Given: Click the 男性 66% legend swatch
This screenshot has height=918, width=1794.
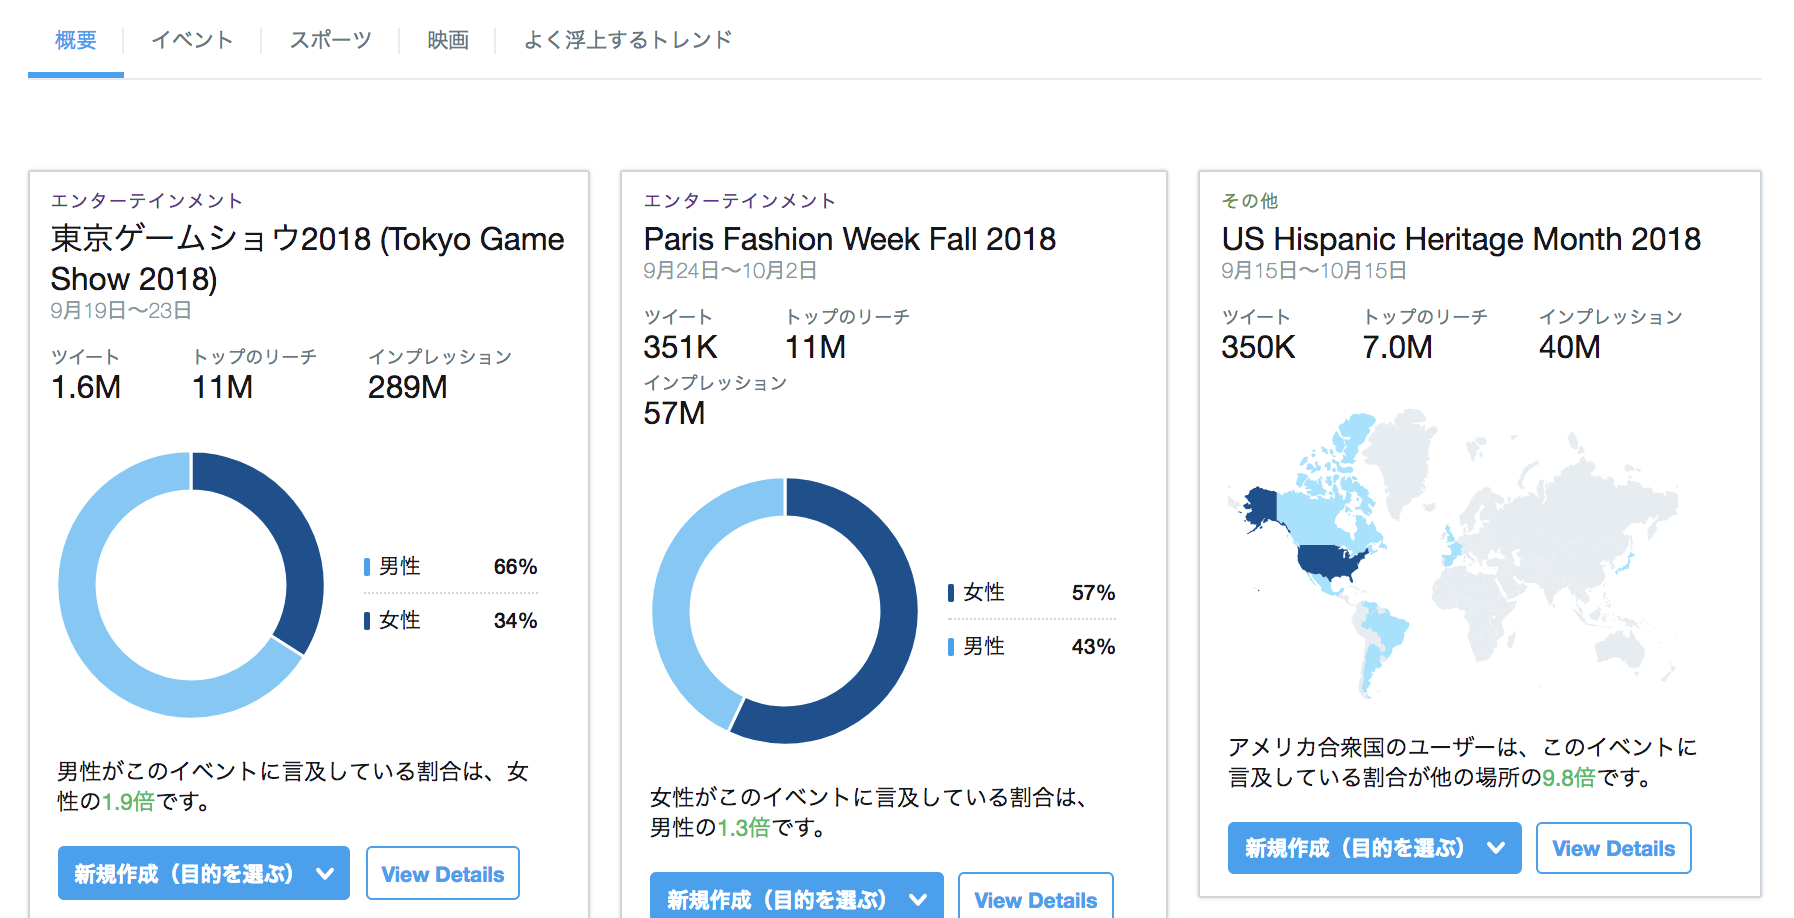Looking at the screenshot, I should [x=367, y=567].
